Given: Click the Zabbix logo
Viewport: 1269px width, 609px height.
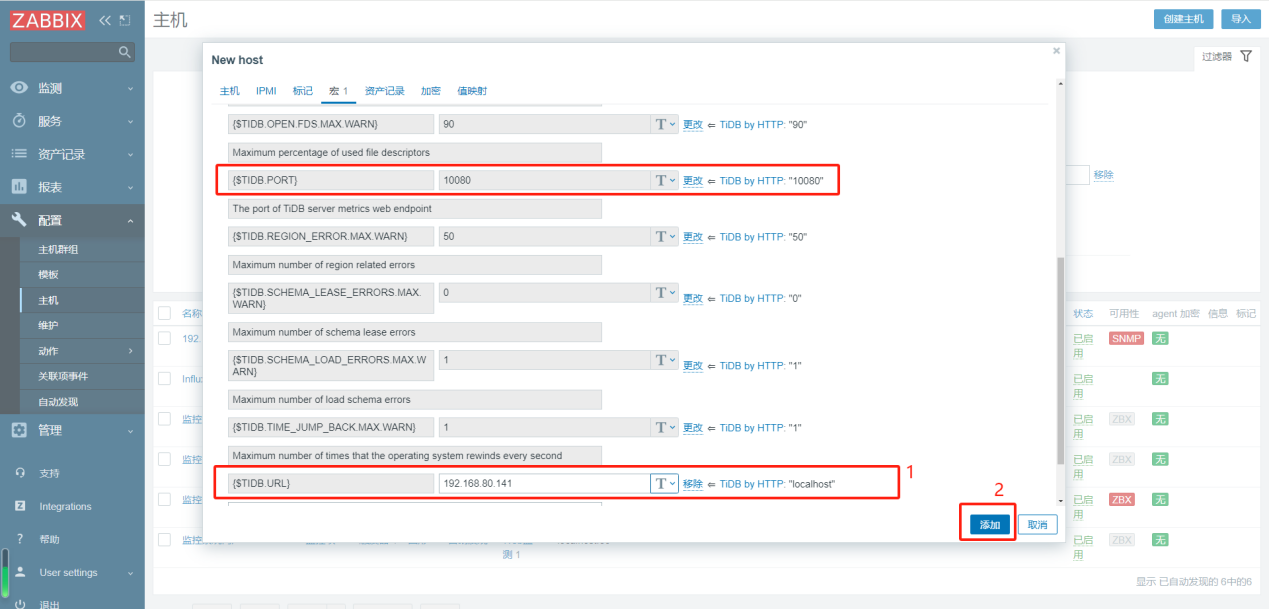Looking at the screenshot, I should pos(48,20).
